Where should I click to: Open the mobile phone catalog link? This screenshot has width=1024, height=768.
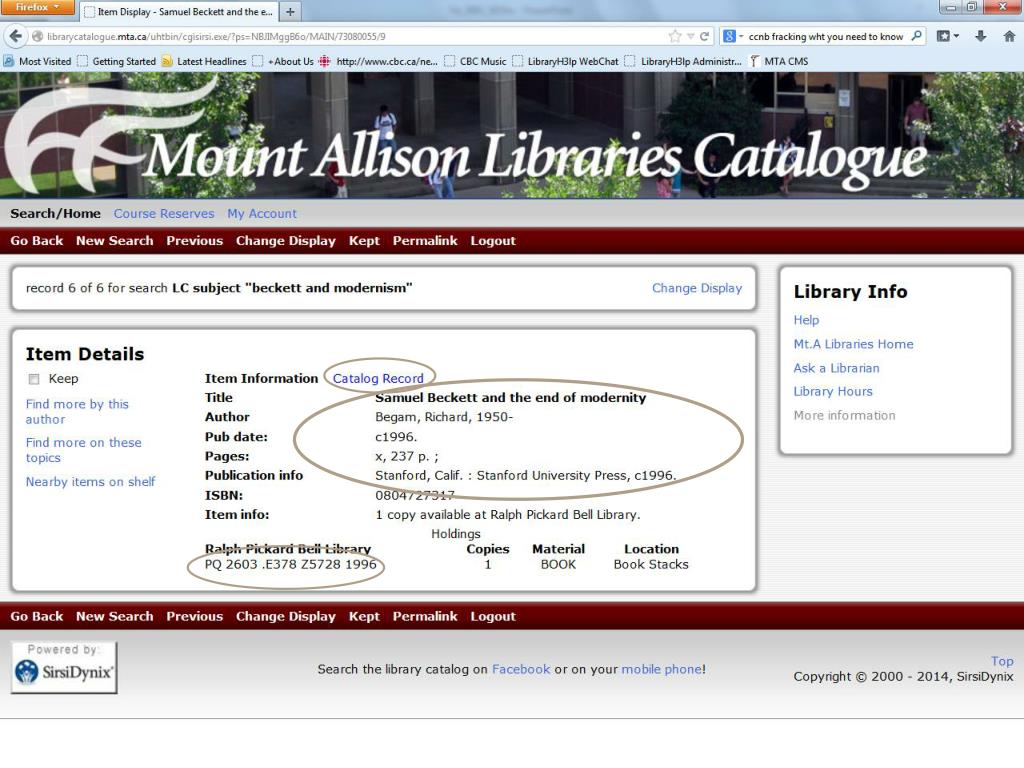[x=662, y=669]
